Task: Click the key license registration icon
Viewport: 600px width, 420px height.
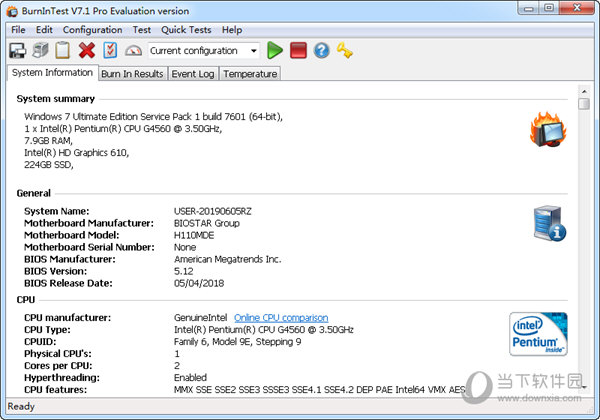Action: [345, 50]
